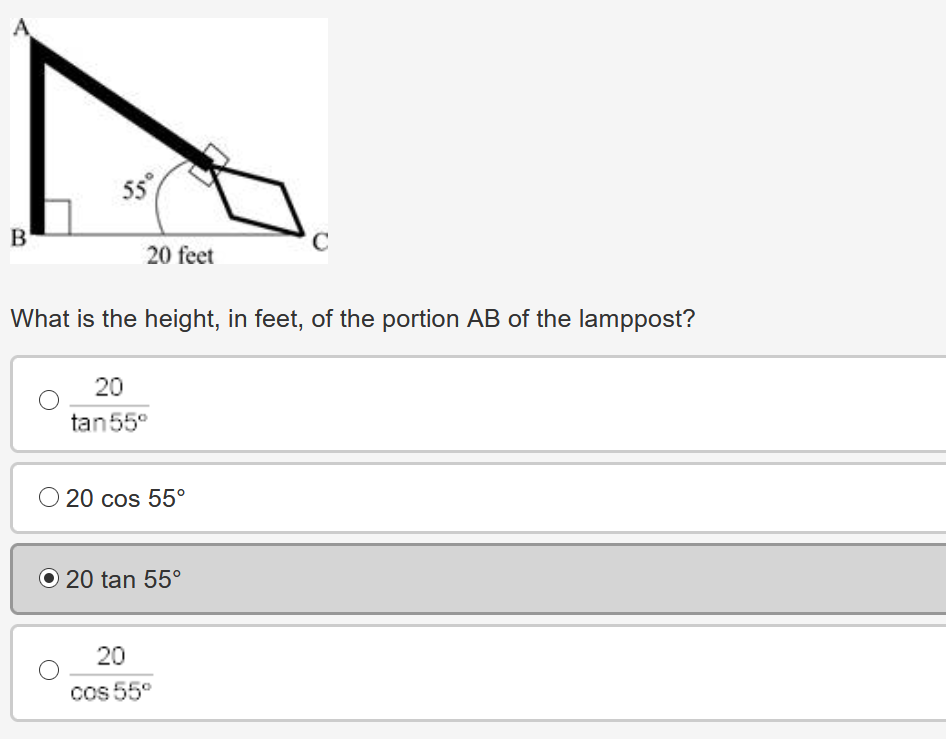The height and width of the screenshot is (739, 946).
Task: Click the "20 tan 55°" answer text
Action: coord(124,579)
